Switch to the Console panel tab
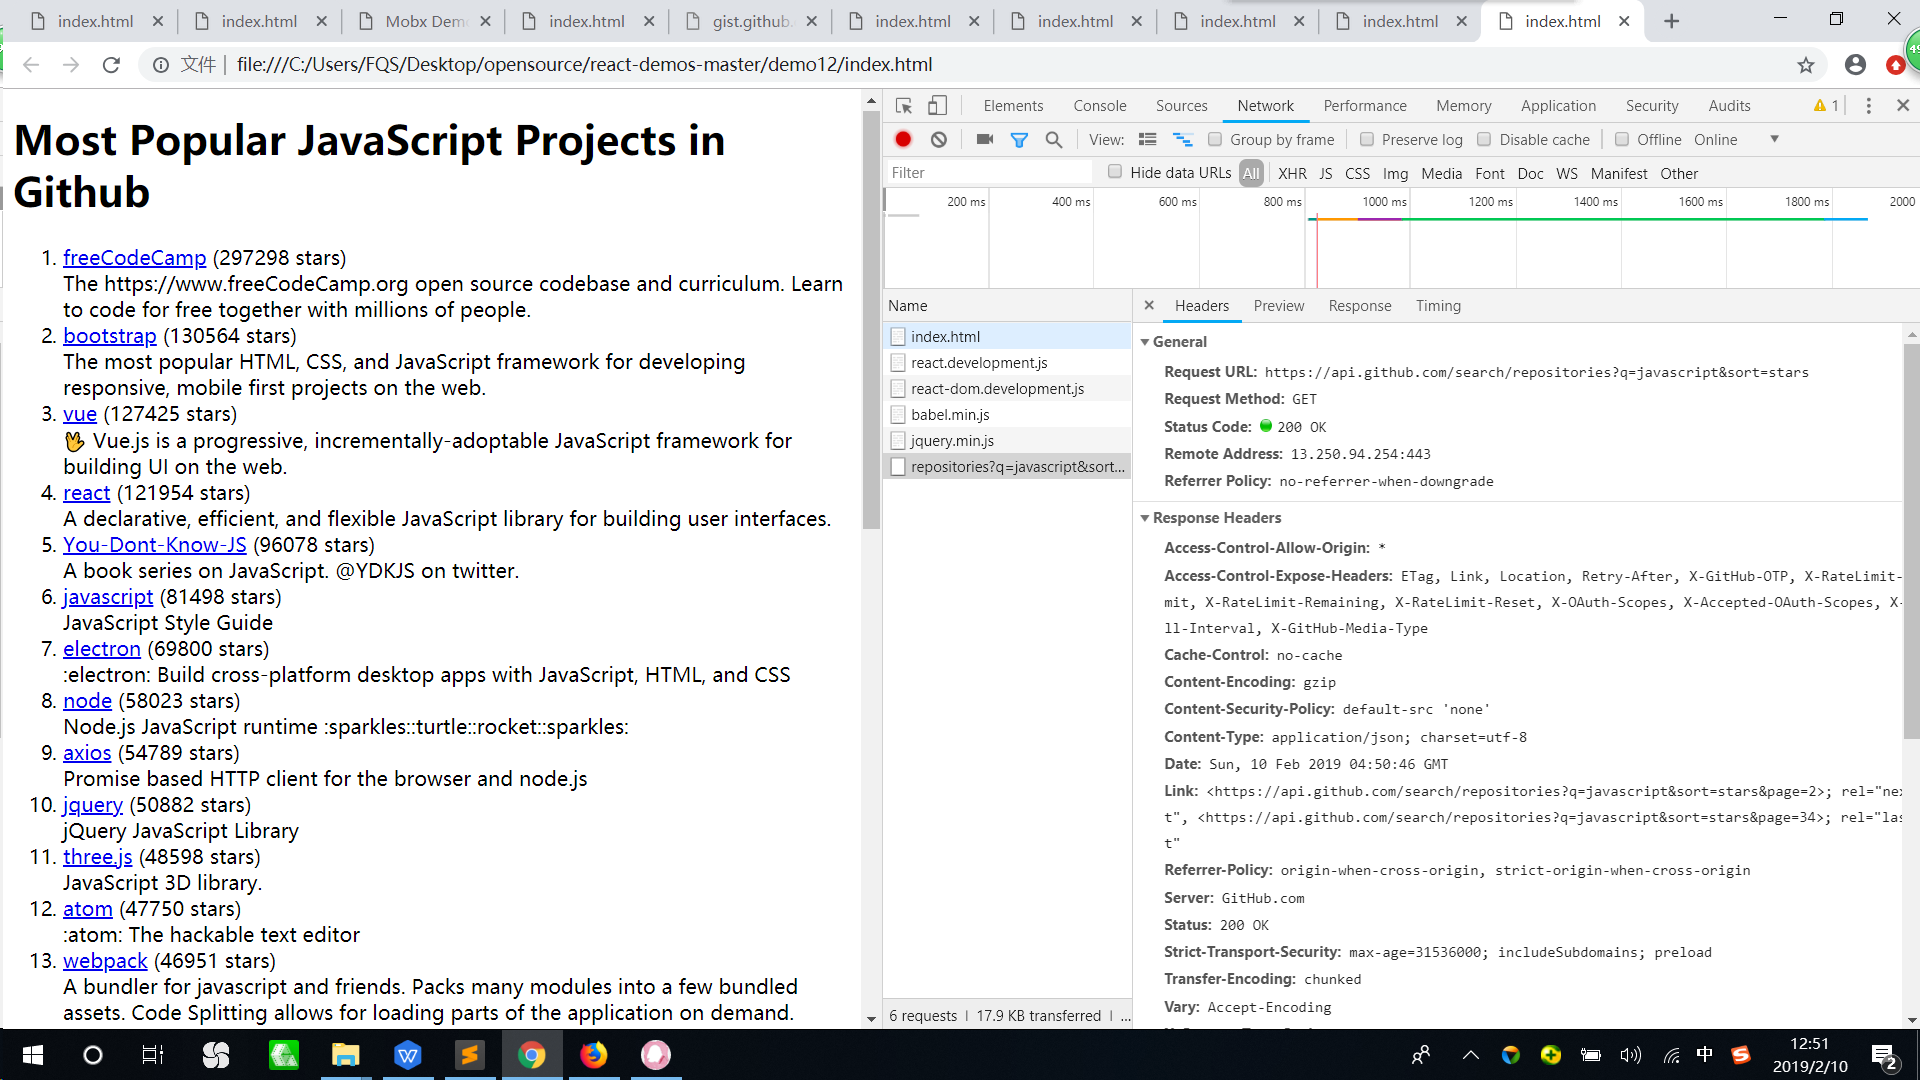1920x1080 pixels. click(1100, 106)
